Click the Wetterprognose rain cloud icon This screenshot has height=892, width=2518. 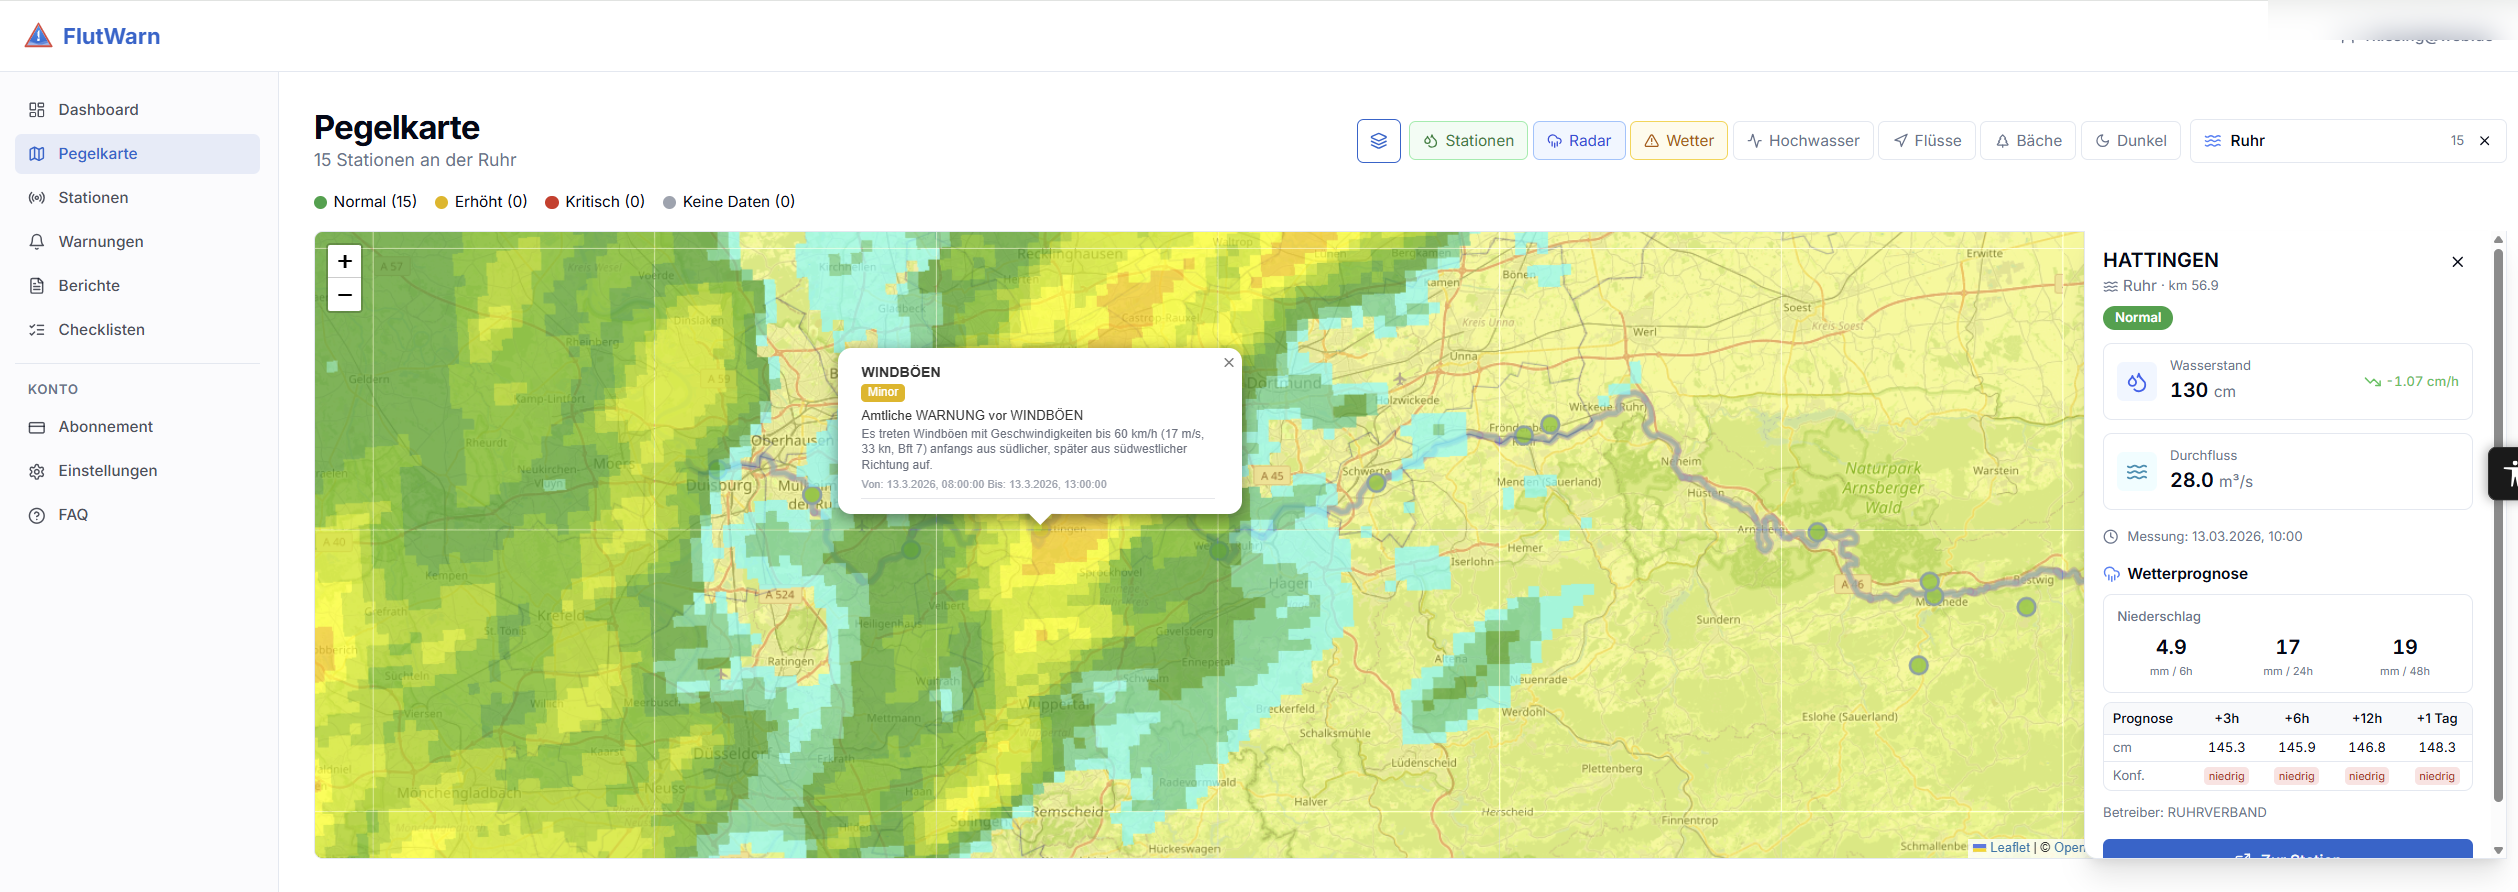(x=2112, y=574)
